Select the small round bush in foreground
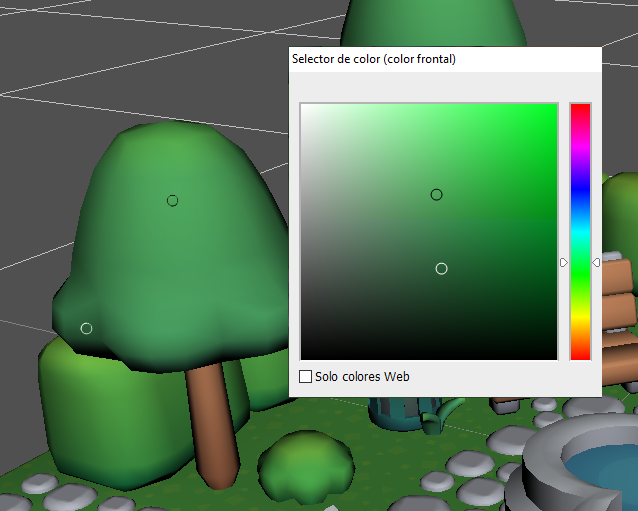 click(x=306, y=464)
